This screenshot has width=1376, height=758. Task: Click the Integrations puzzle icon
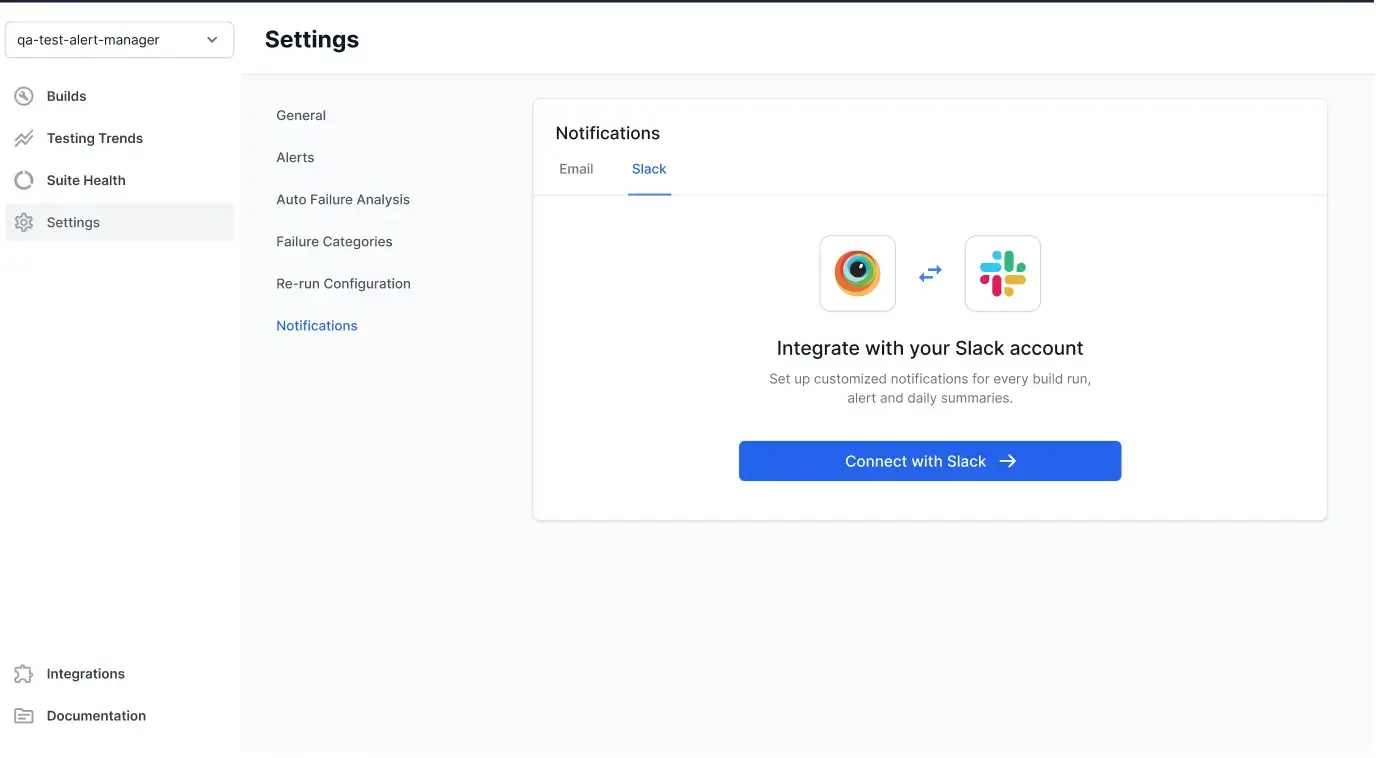tap(24, 674)
